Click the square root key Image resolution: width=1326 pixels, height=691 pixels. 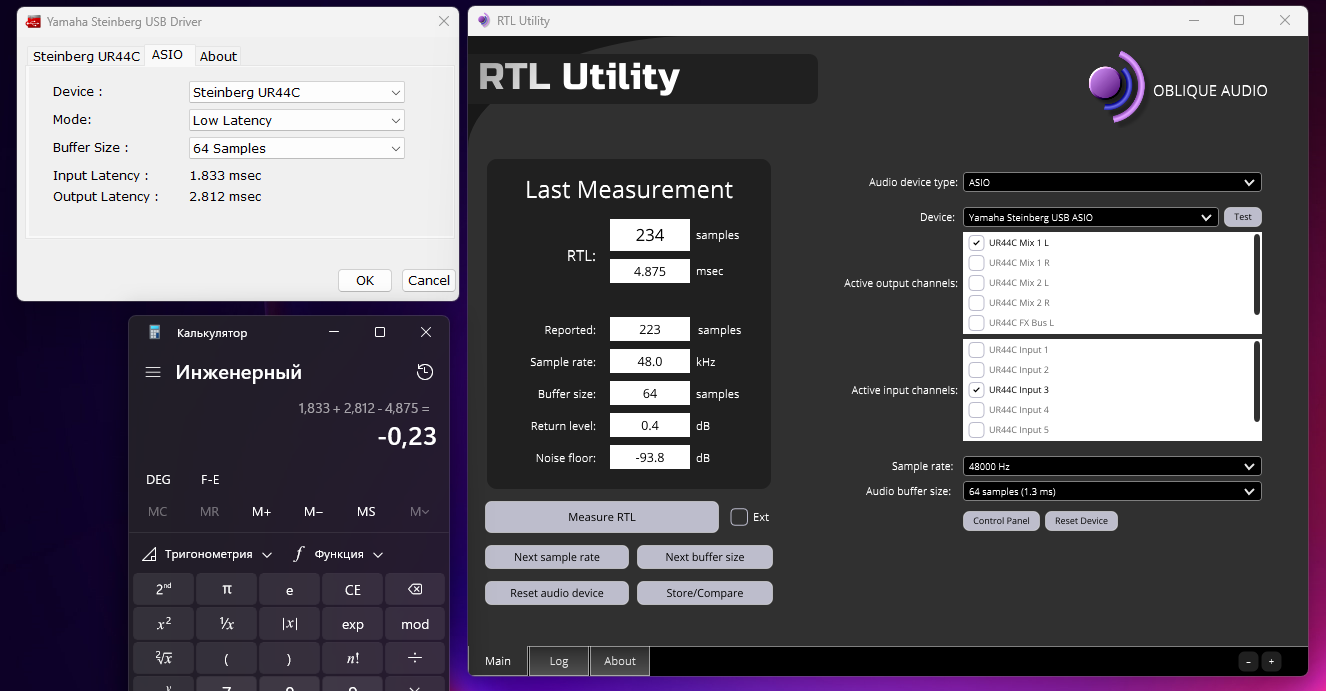click(x=164, y=658)
